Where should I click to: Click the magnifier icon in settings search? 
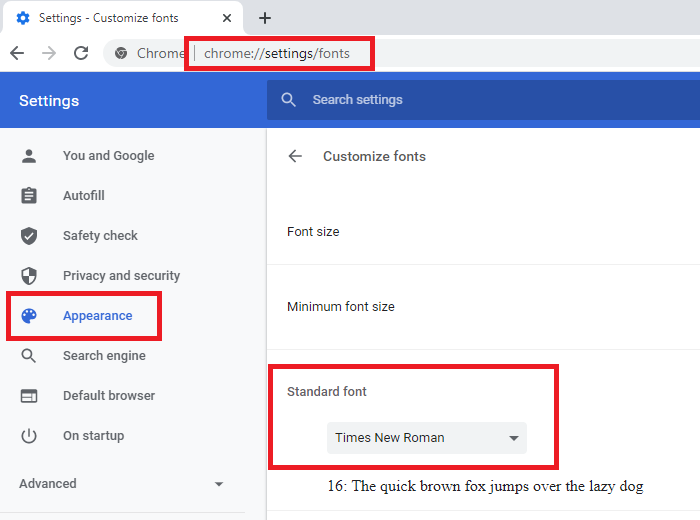[289, 100]
